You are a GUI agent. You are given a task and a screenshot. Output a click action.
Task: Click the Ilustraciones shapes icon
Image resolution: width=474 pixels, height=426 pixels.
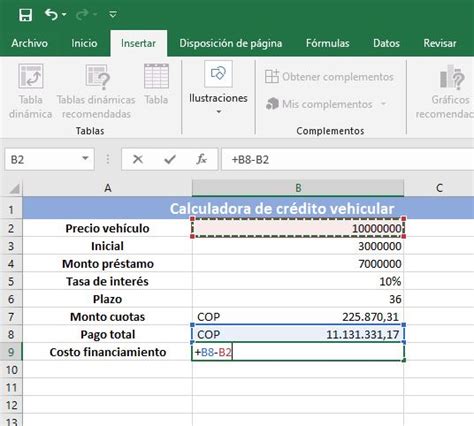218,74
